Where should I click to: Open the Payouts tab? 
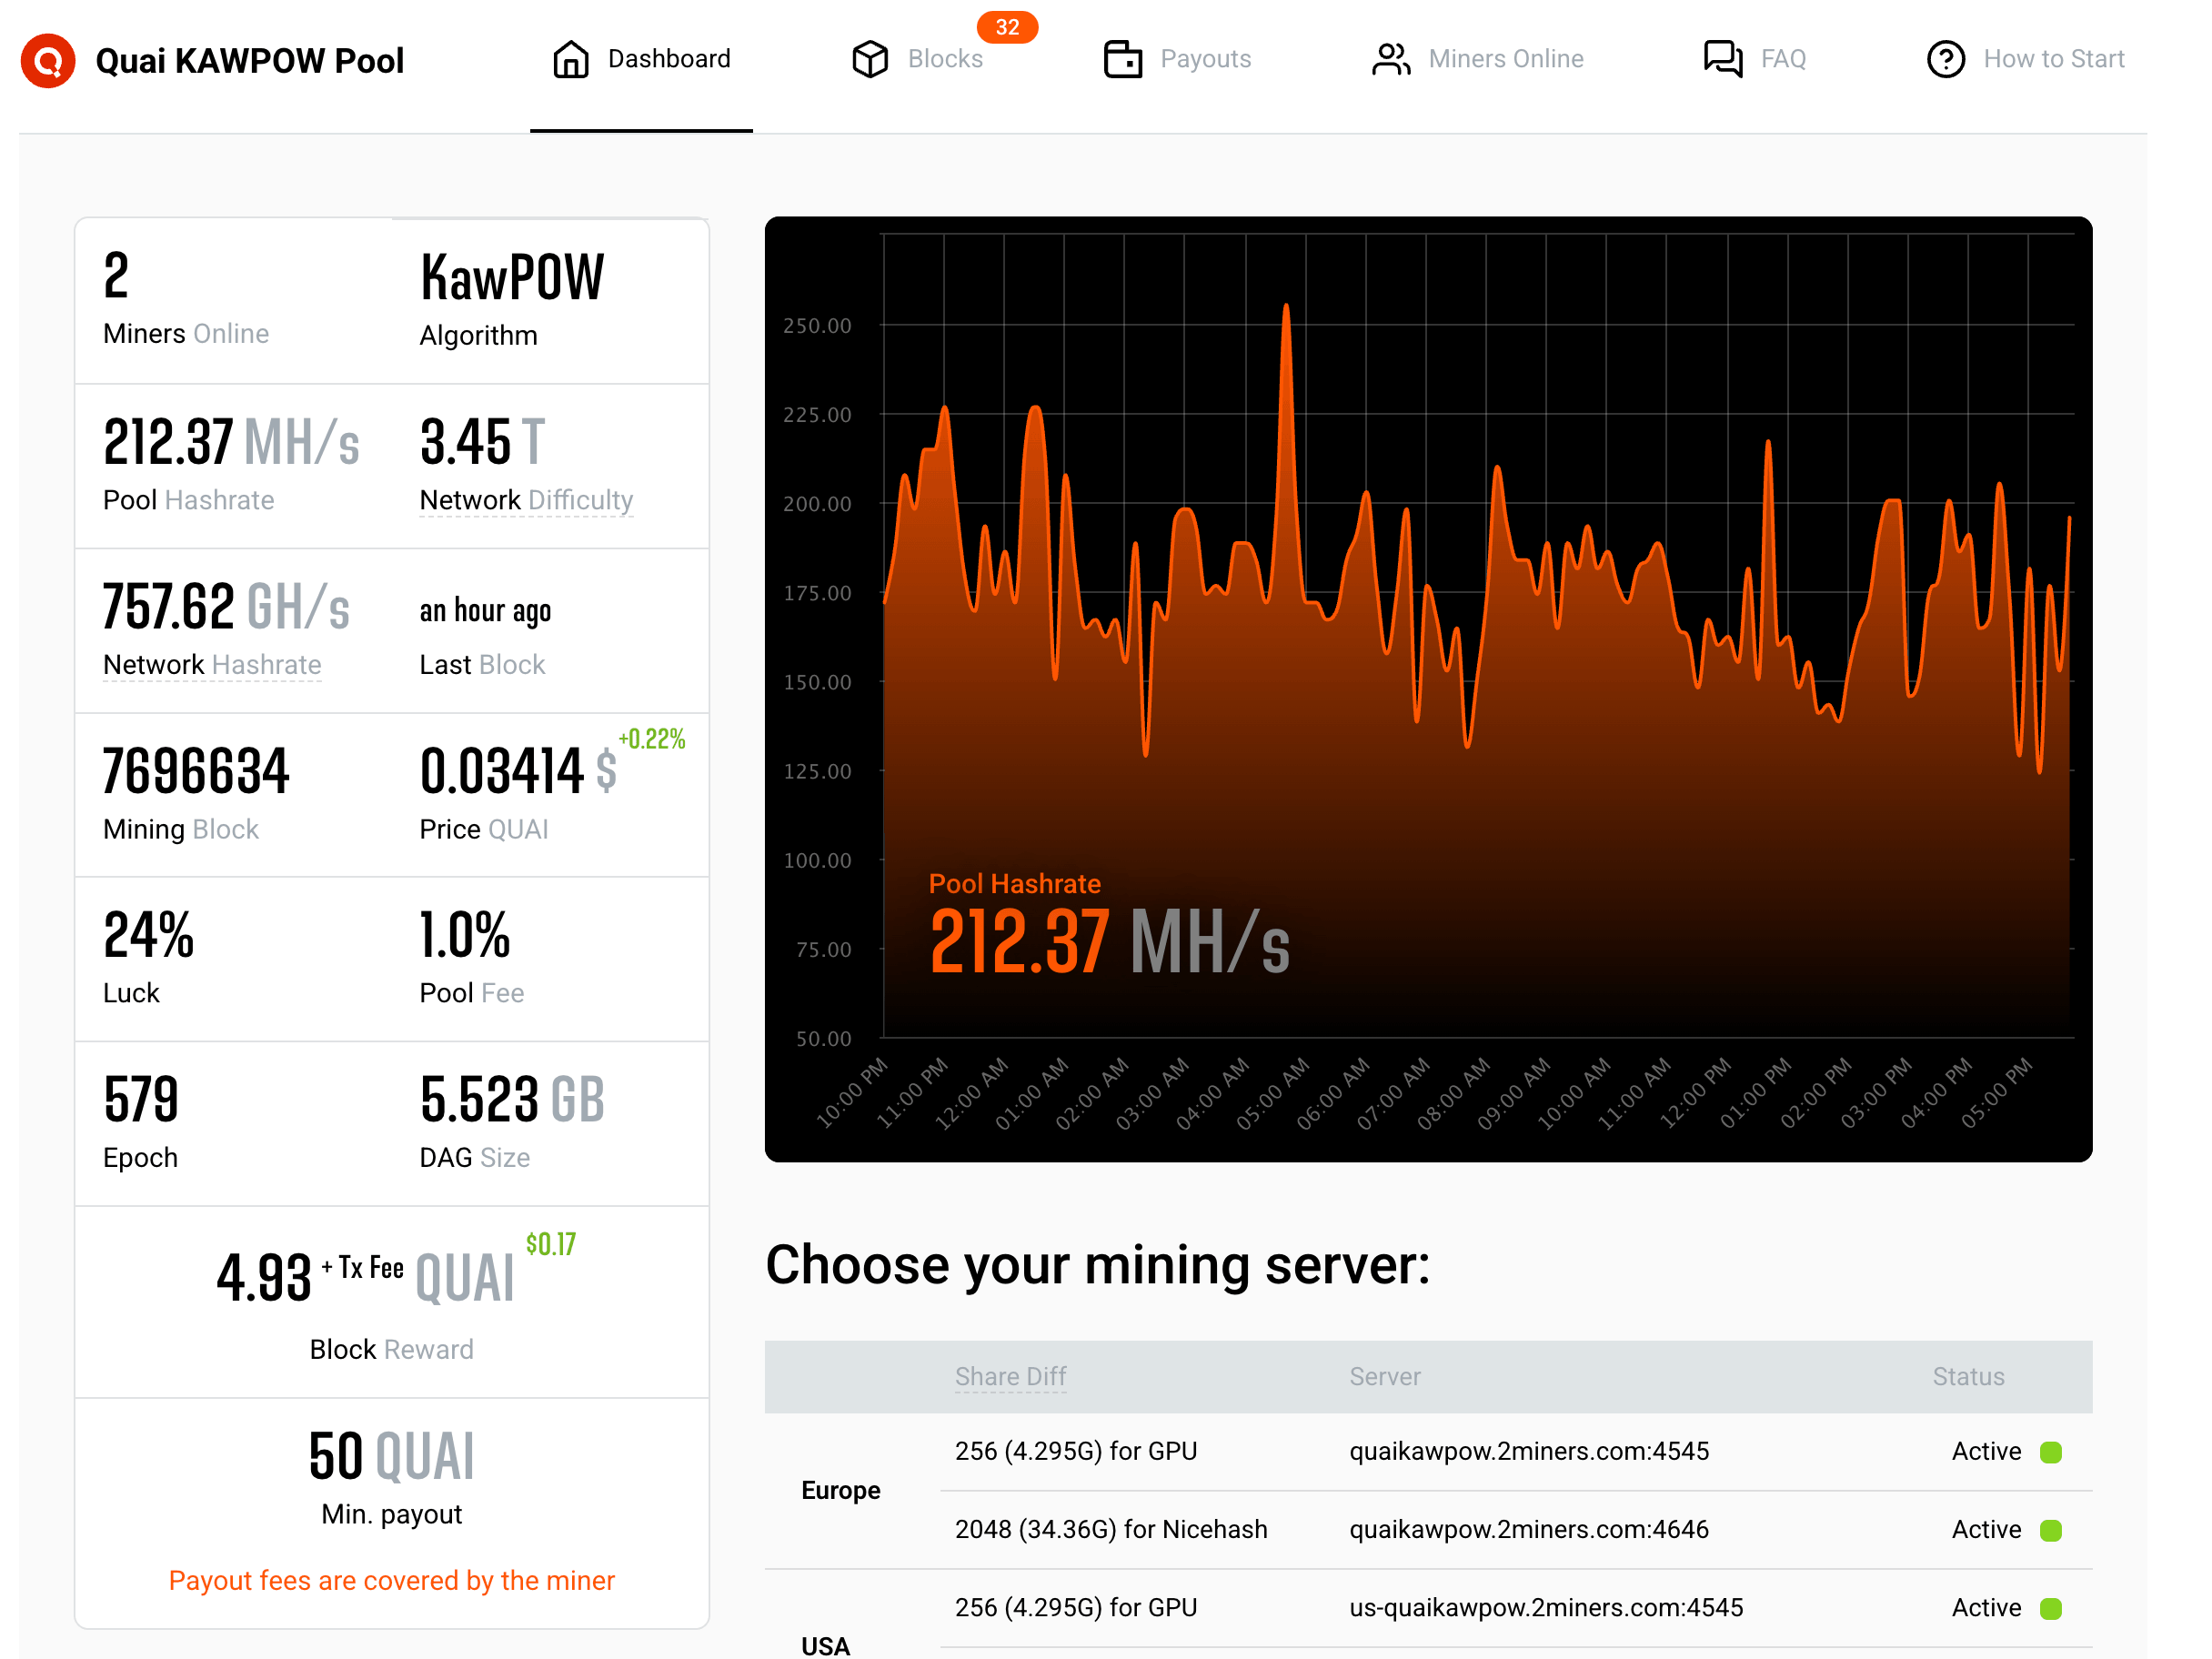pyautogui.click(x=1205, y=59)
